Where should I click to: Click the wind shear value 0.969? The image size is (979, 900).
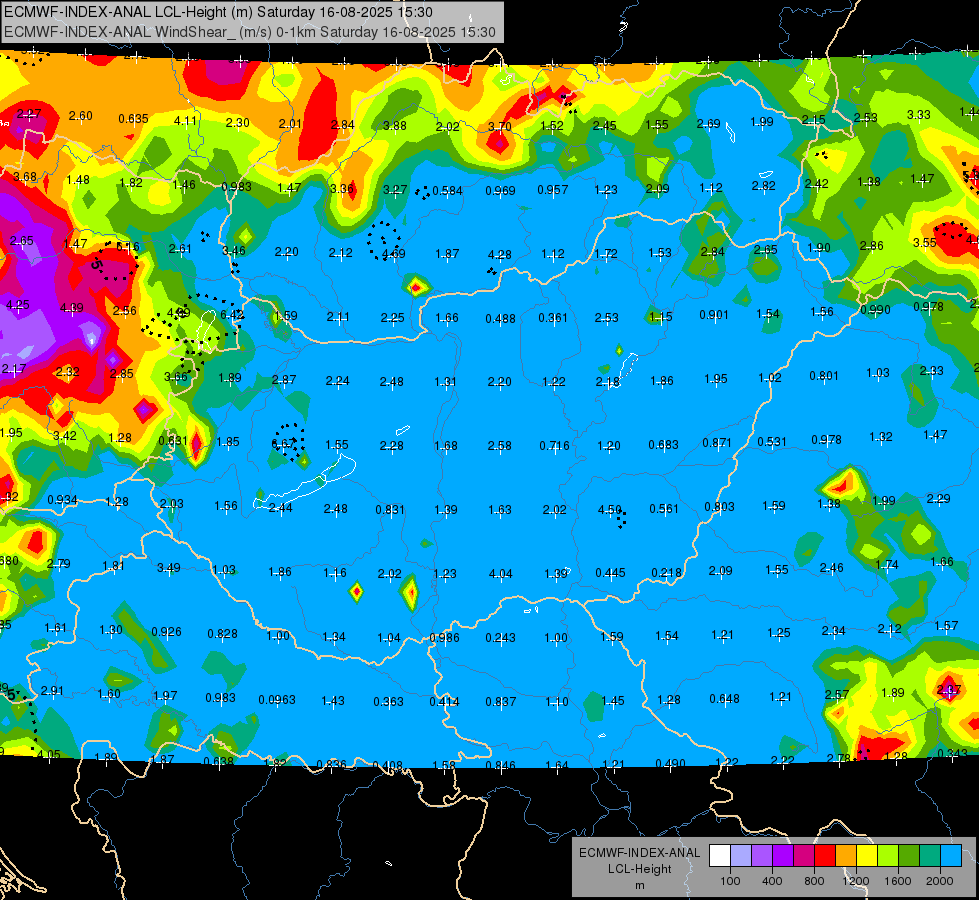(x=500, y=190)
